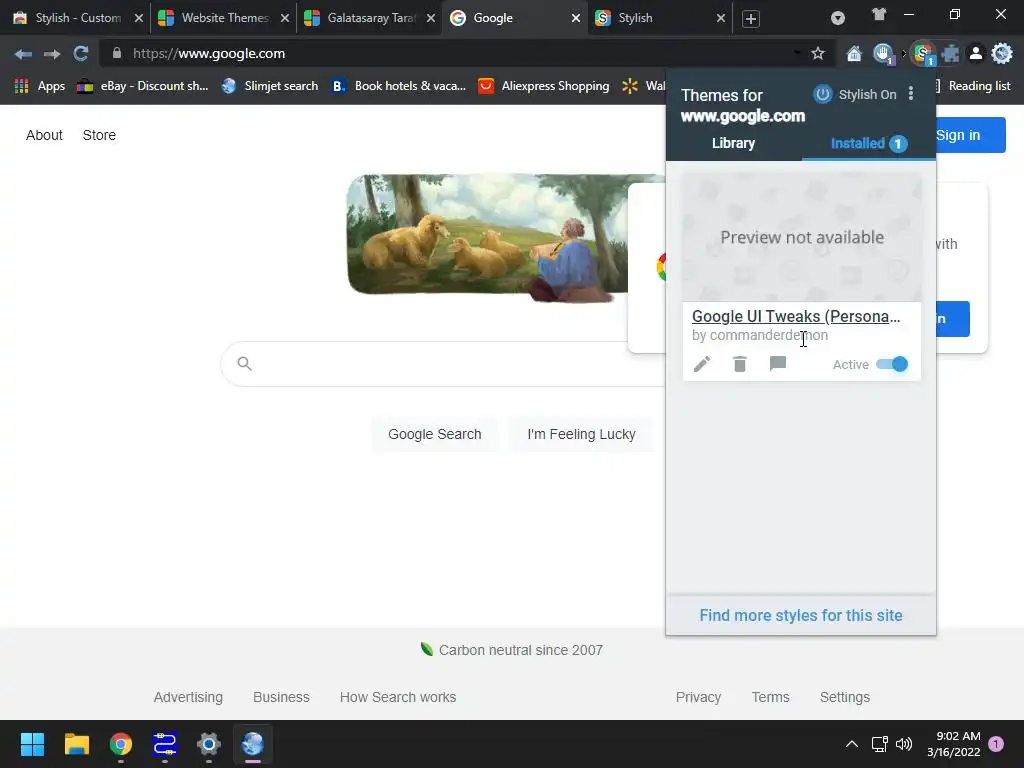Open Google's About page
The width and height of the screenshot is (1024, 768).
click(x=44, y=135)
